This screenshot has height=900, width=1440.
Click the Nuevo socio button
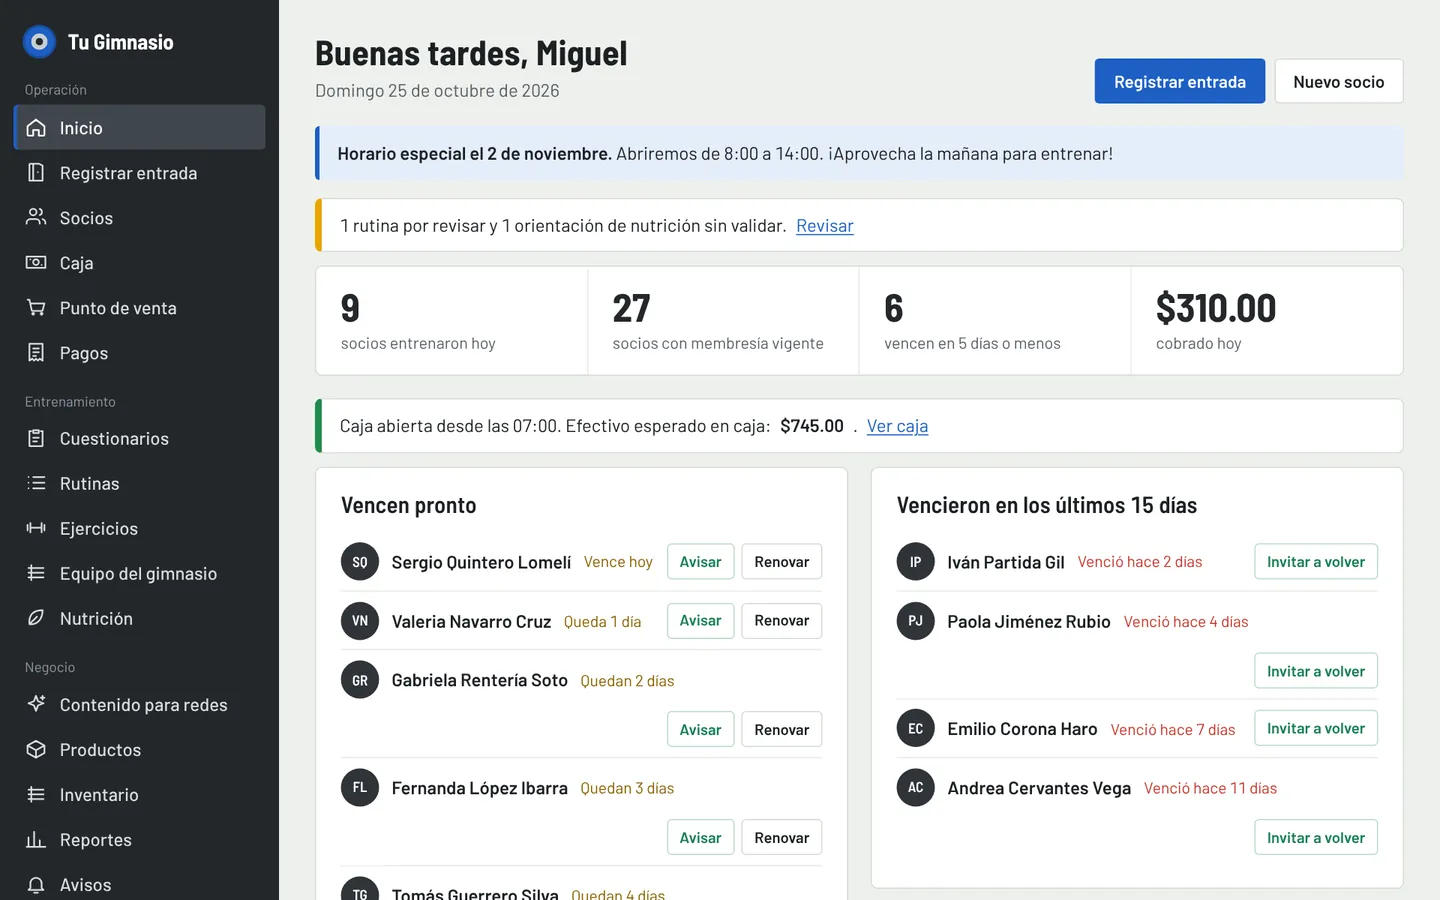click(1339, 81)
